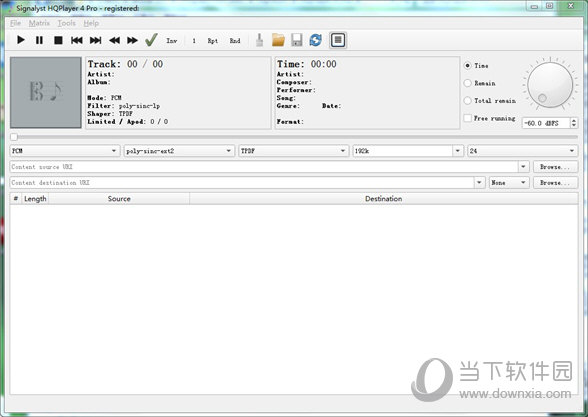Click the 'Filter: poly-sinc-lp' info text
The height and width of the screenshot is (417, 588).
pyautogui.click(x=124, y=106)
